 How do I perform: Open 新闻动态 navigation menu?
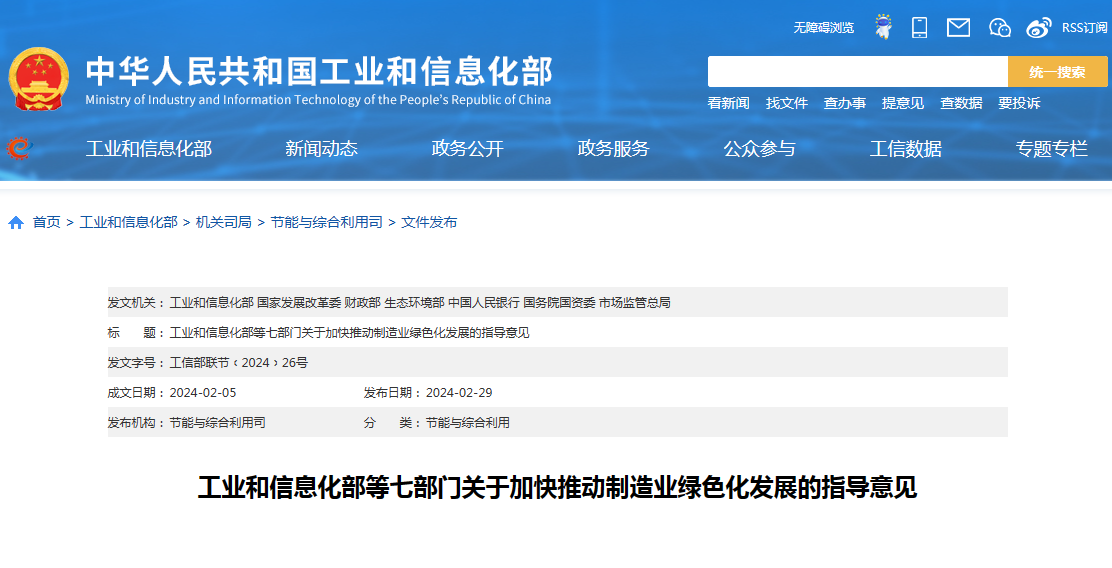(x=321, y=149)
